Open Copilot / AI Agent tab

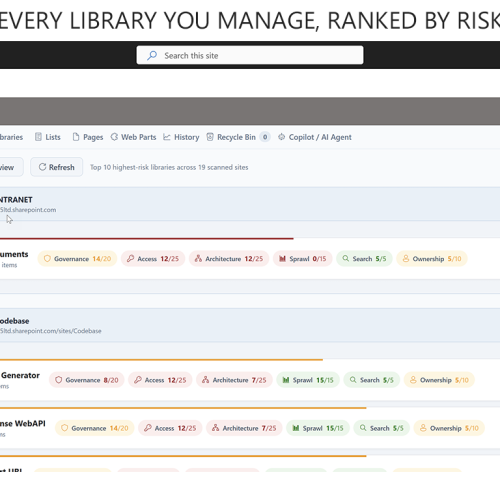point(315,137)
